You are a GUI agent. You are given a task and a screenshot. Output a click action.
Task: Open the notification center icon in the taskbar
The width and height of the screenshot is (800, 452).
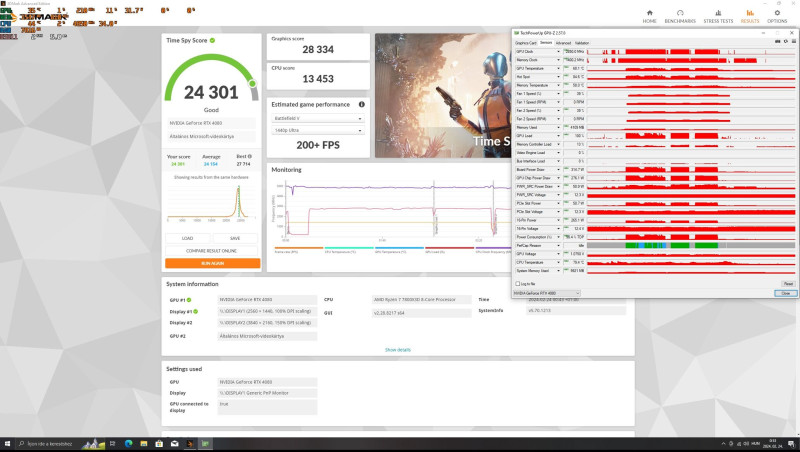click(791, 444)
